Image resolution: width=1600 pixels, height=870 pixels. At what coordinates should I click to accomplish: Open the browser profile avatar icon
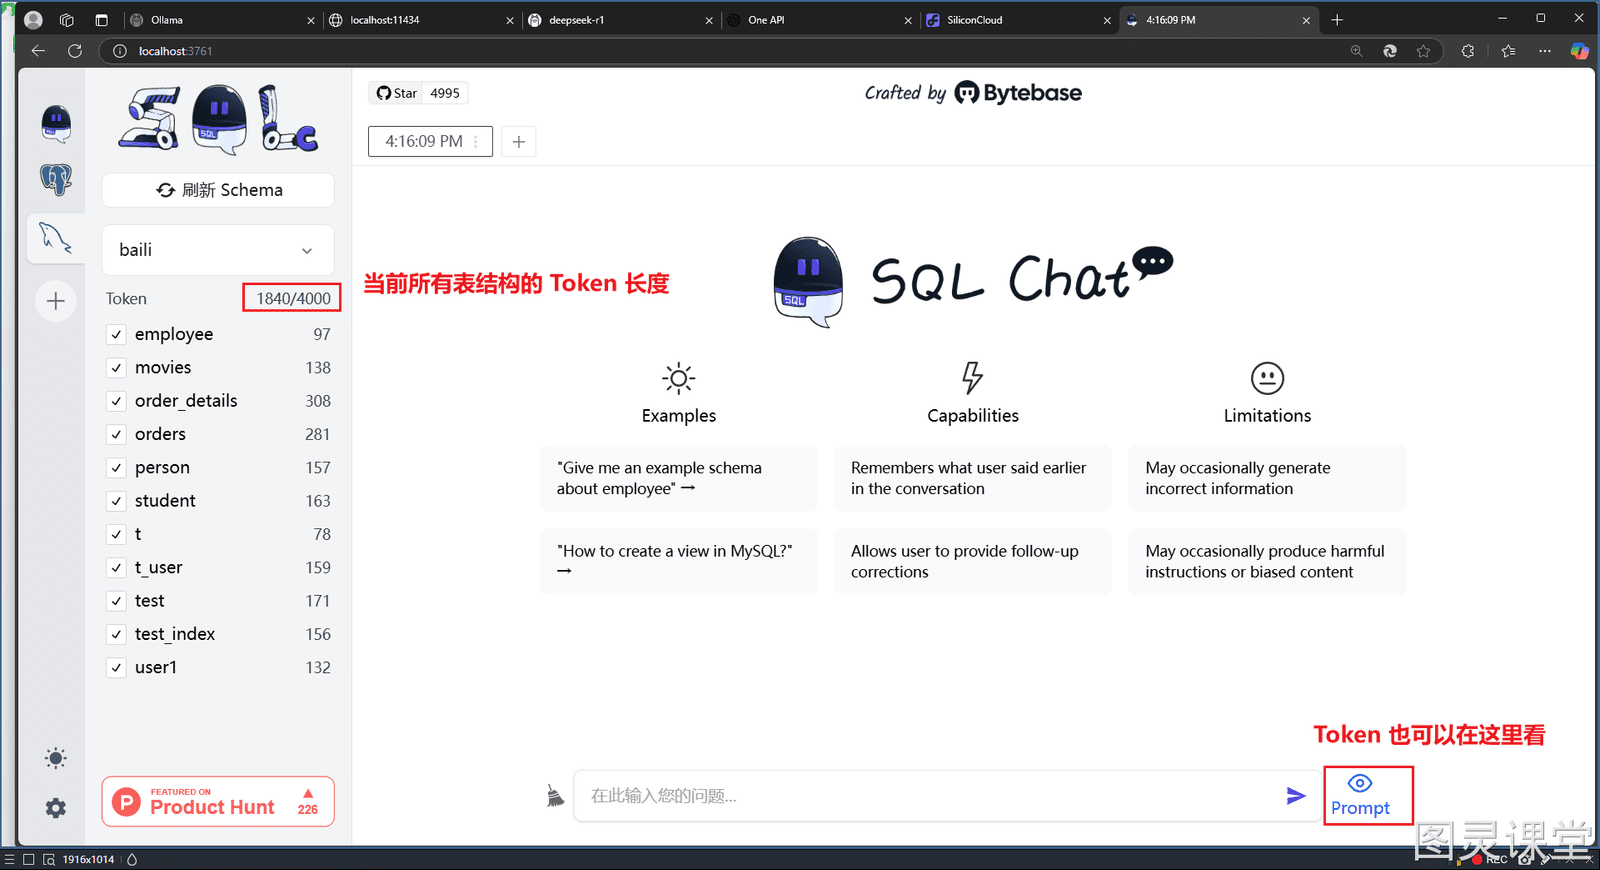coord(33,20)
